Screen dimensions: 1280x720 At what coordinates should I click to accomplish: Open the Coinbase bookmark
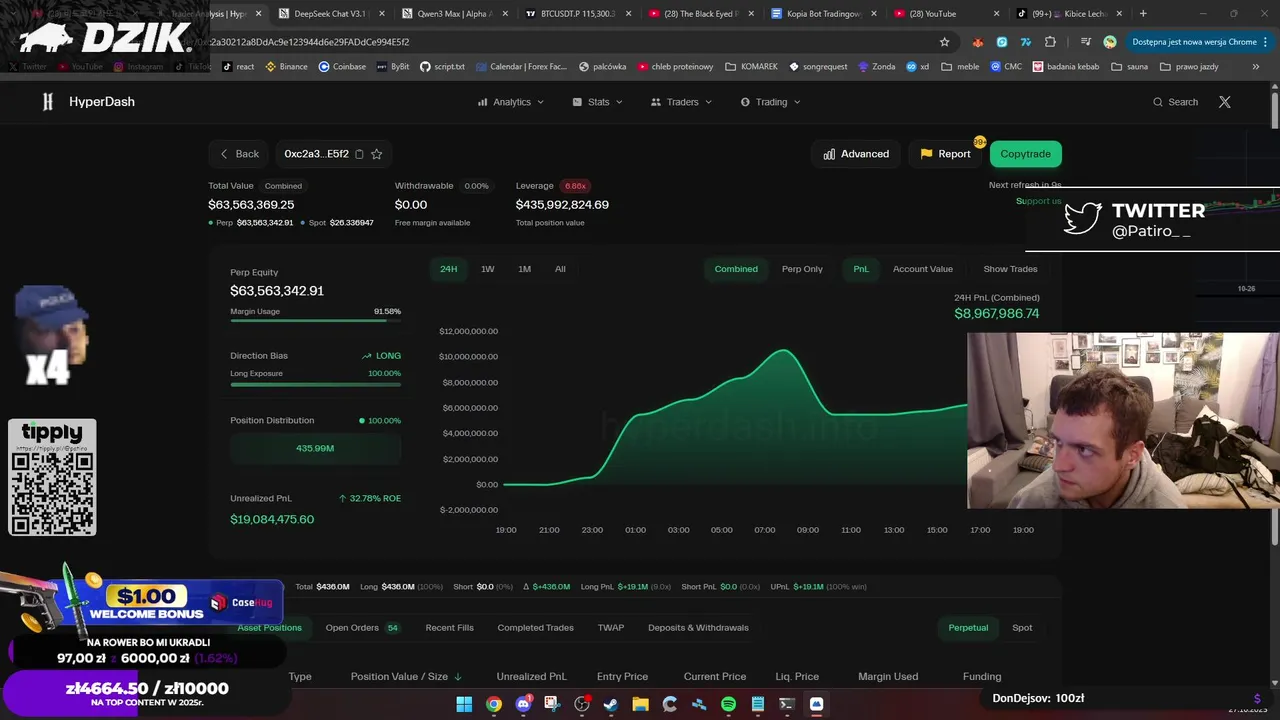point(342,67)
